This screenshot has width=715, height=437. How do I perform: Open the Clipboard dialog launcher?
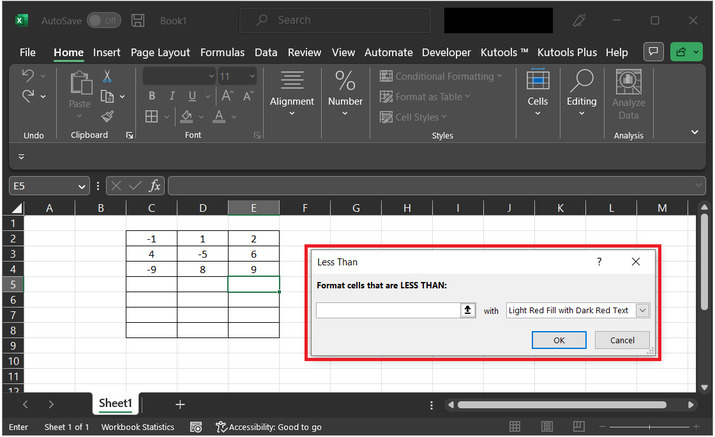coord(130,135)
